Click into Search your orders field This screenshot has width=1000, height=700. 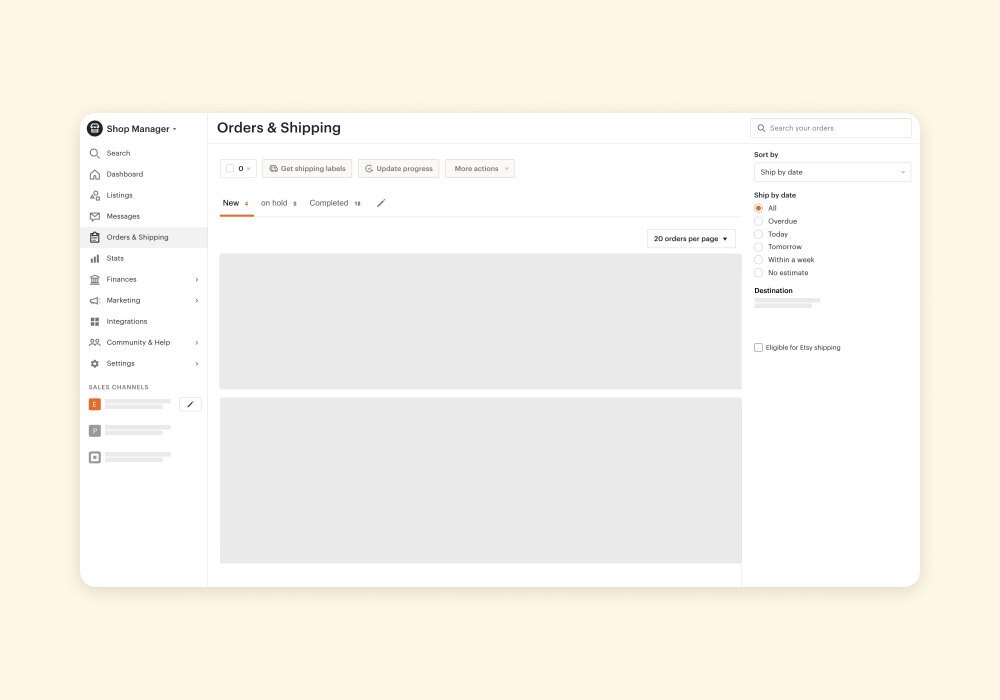click(x=831, y=128)
